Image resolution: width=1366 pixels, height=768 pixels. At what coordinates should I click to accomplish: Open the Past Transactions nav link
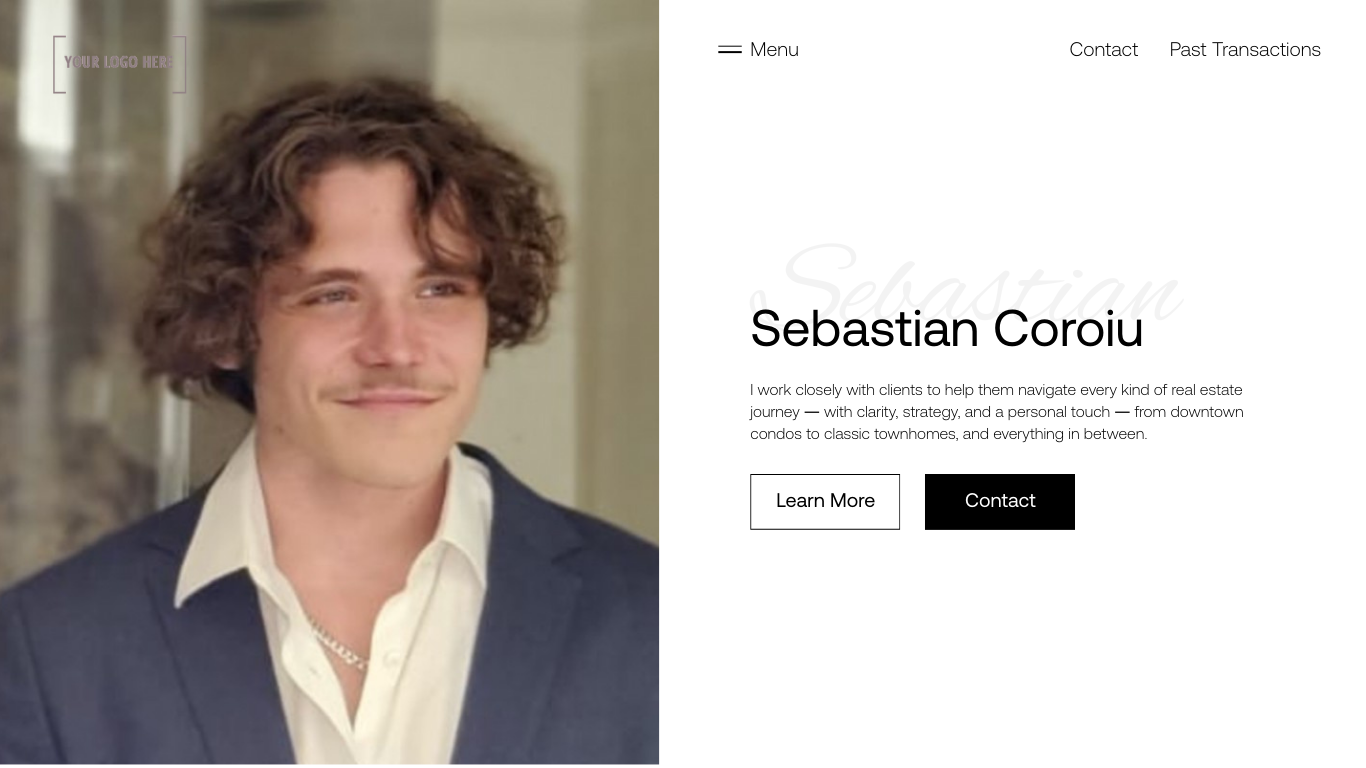[x=1245, y=49]
